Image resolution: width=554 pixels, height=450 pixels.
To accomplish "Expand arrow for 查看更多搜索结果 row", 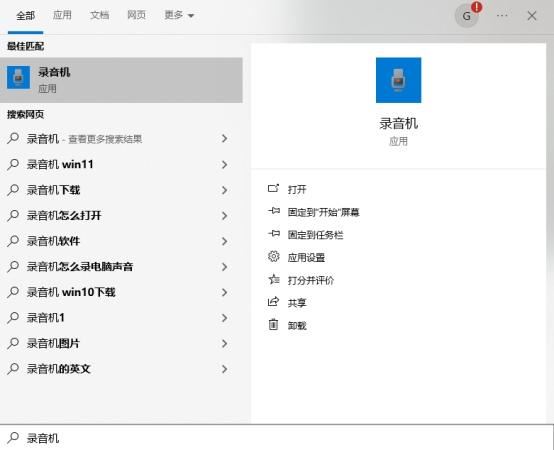I will tap(224, 138).
